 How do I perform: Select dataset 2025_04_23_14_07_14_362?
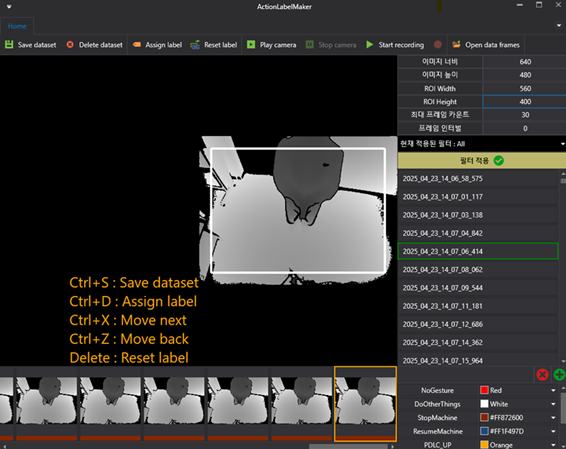pyautogui.click(x=478, y=342)
